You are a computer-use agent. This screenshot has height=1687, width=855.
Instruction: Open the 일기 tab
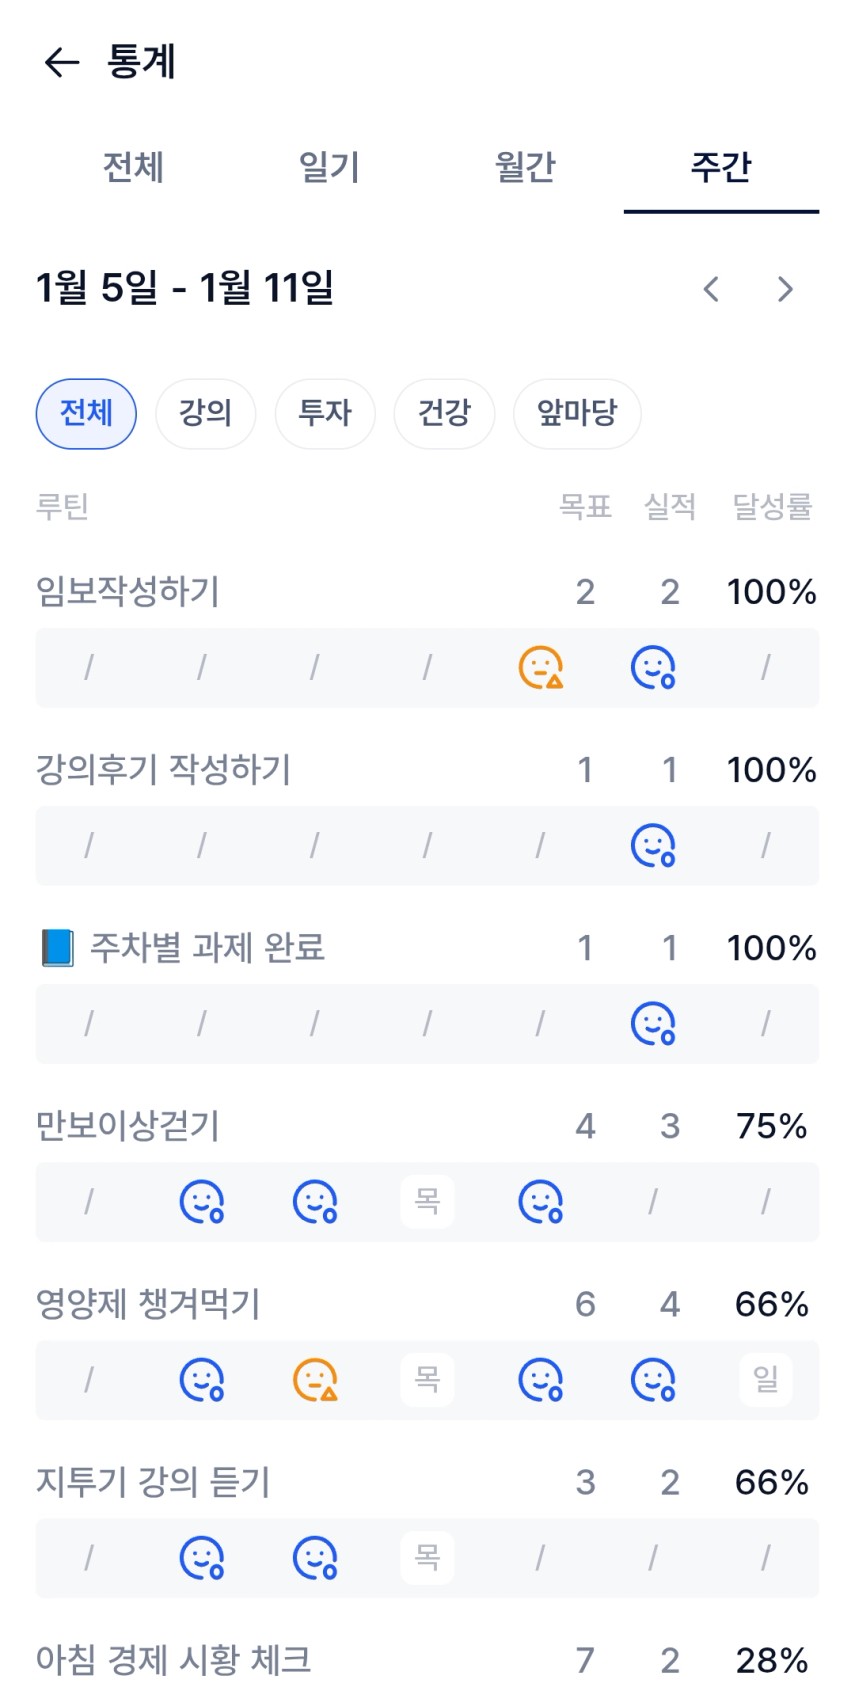point(329,167)
